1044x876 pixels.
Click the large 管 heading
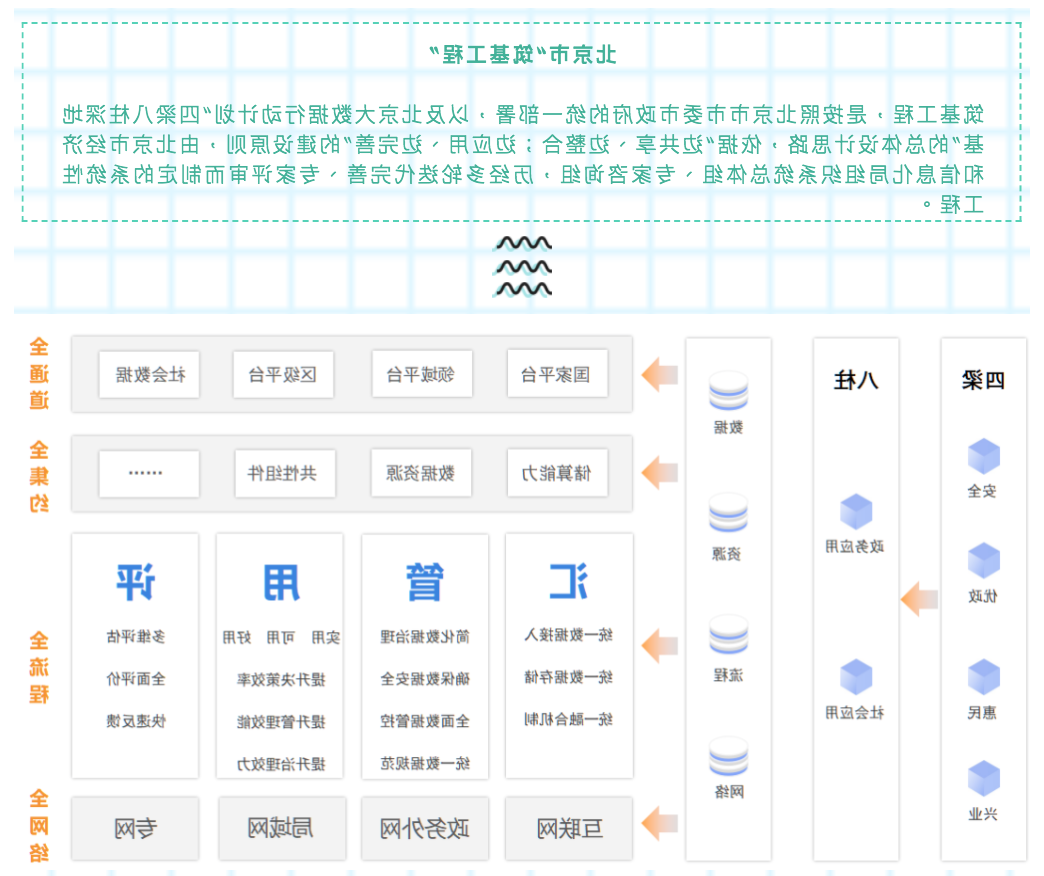pos(424,582)
